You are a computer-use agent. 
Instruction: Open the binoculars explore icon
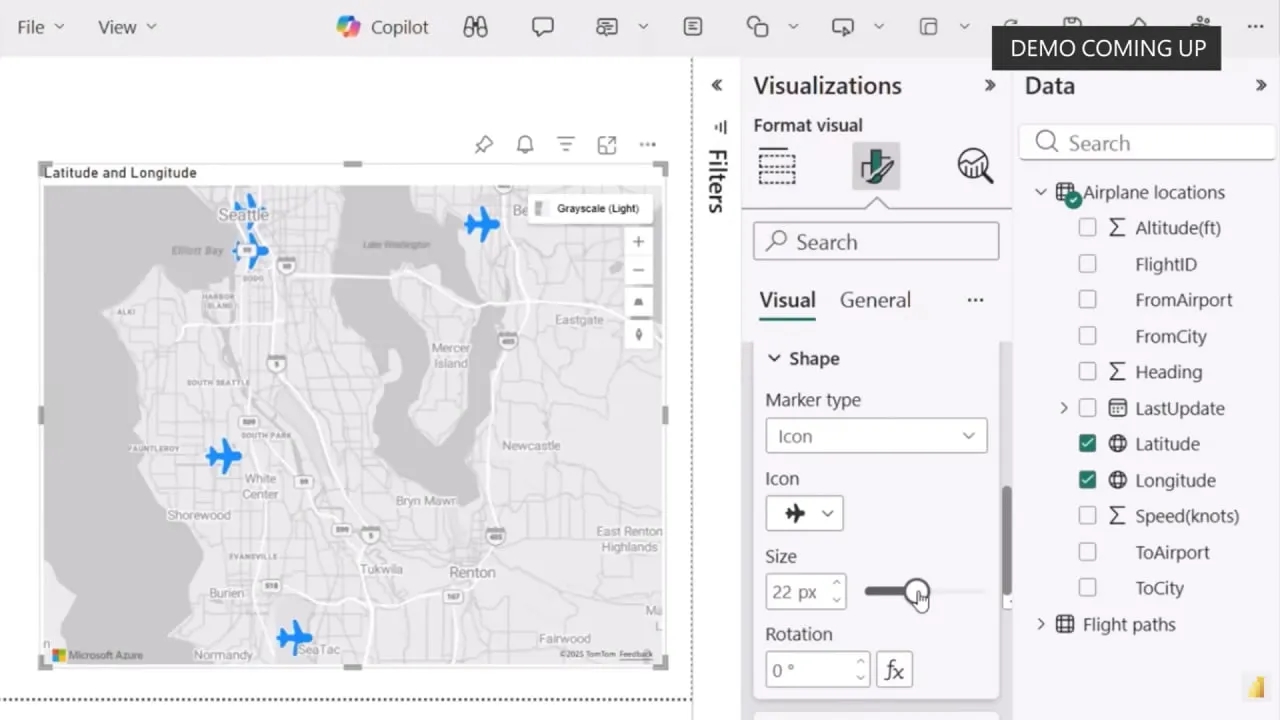tap(475, 27)
